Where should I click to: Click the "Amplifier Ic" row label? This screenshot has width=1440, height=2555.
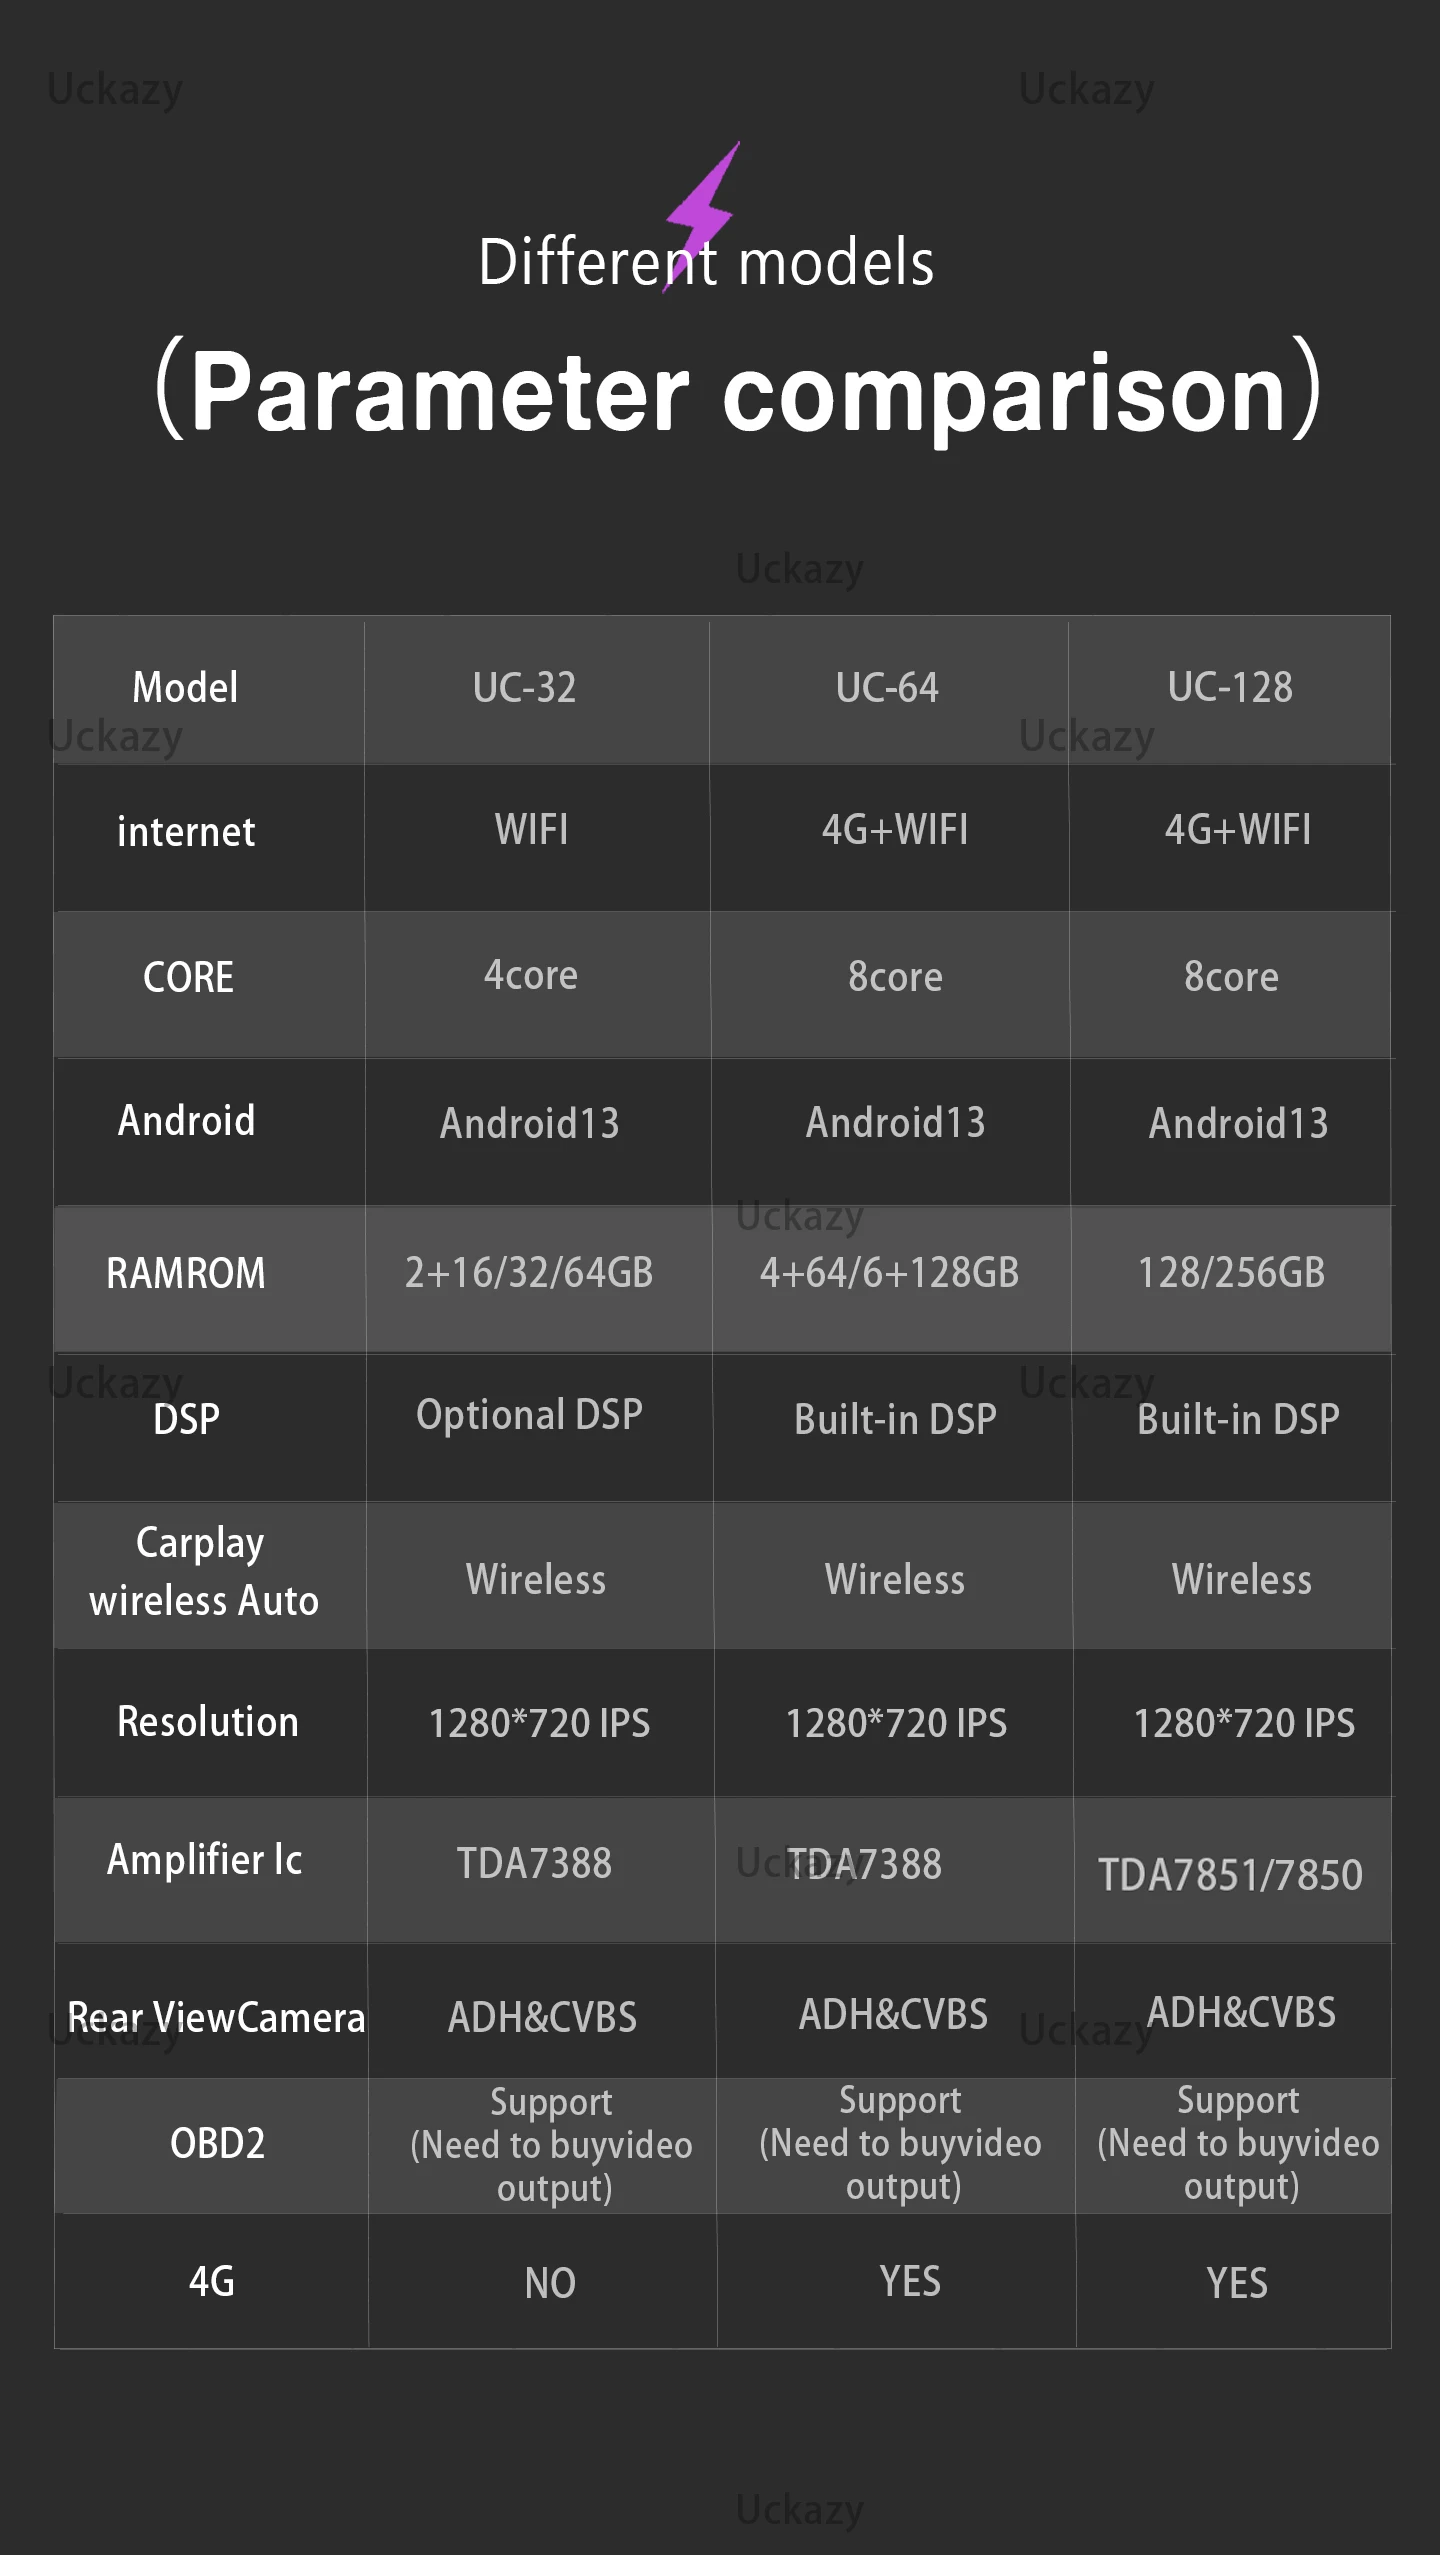[204, 1860]
